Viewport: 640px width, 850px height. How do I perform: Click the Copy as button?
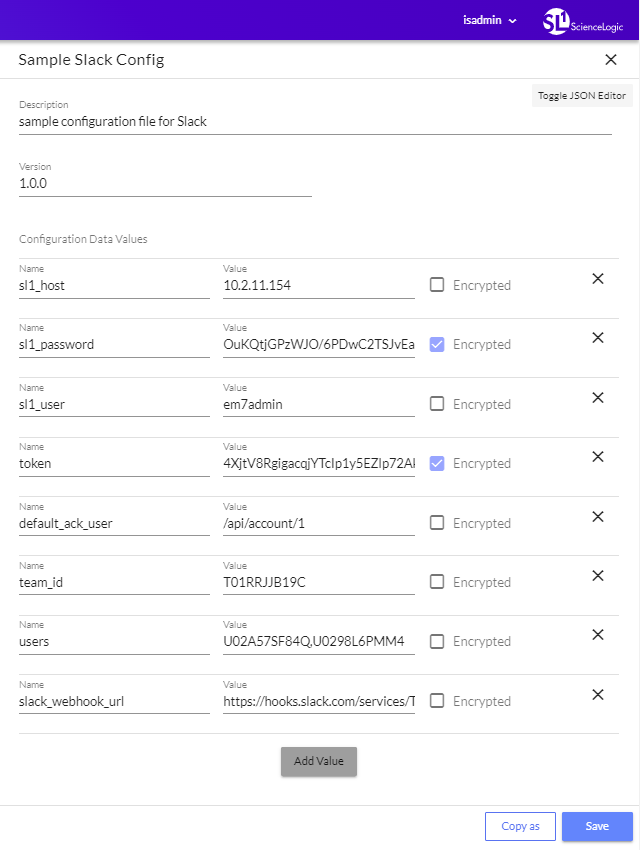pos(520,826)
